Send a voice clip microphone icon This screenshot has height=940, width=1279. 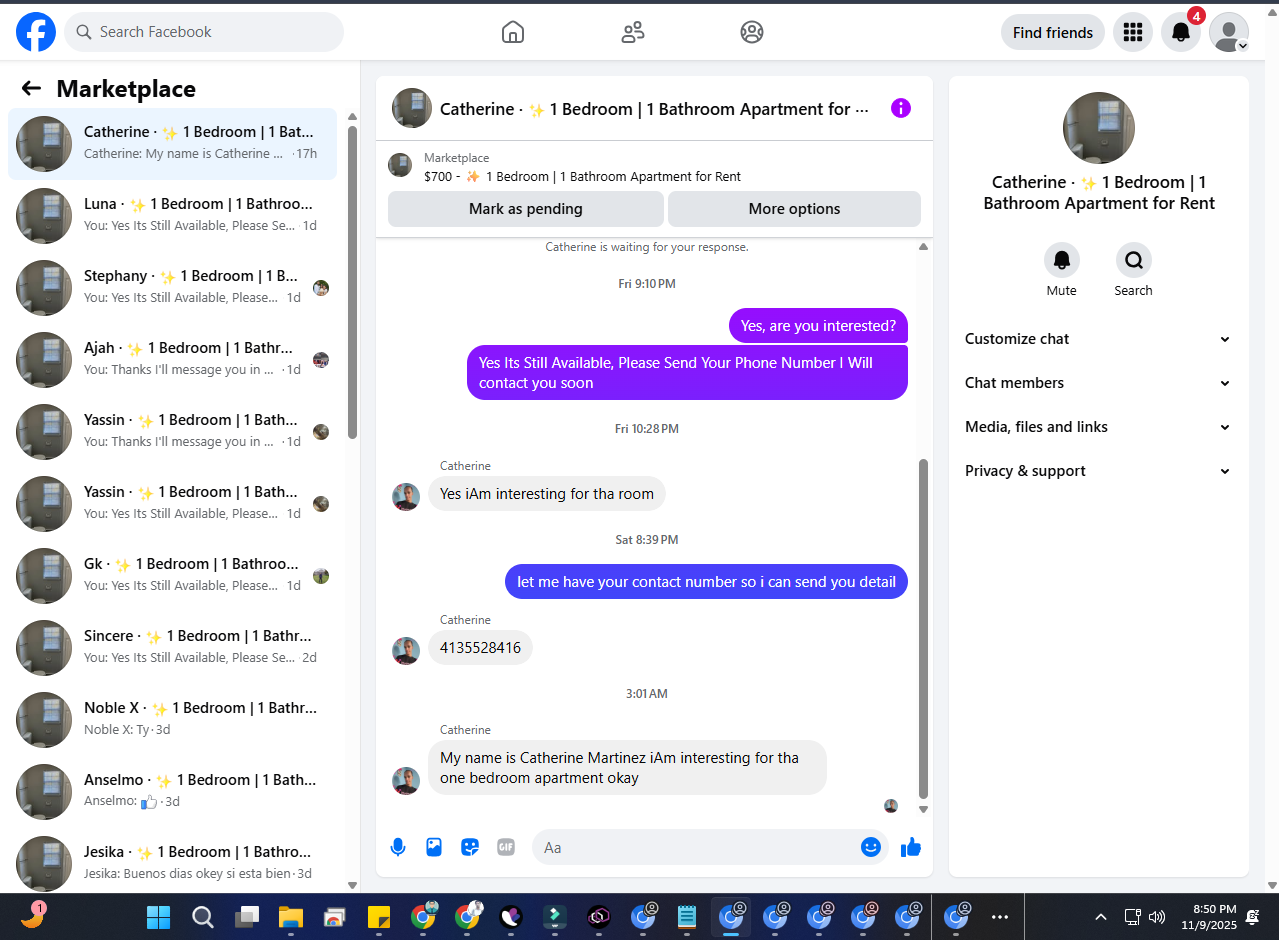[398, 847]
